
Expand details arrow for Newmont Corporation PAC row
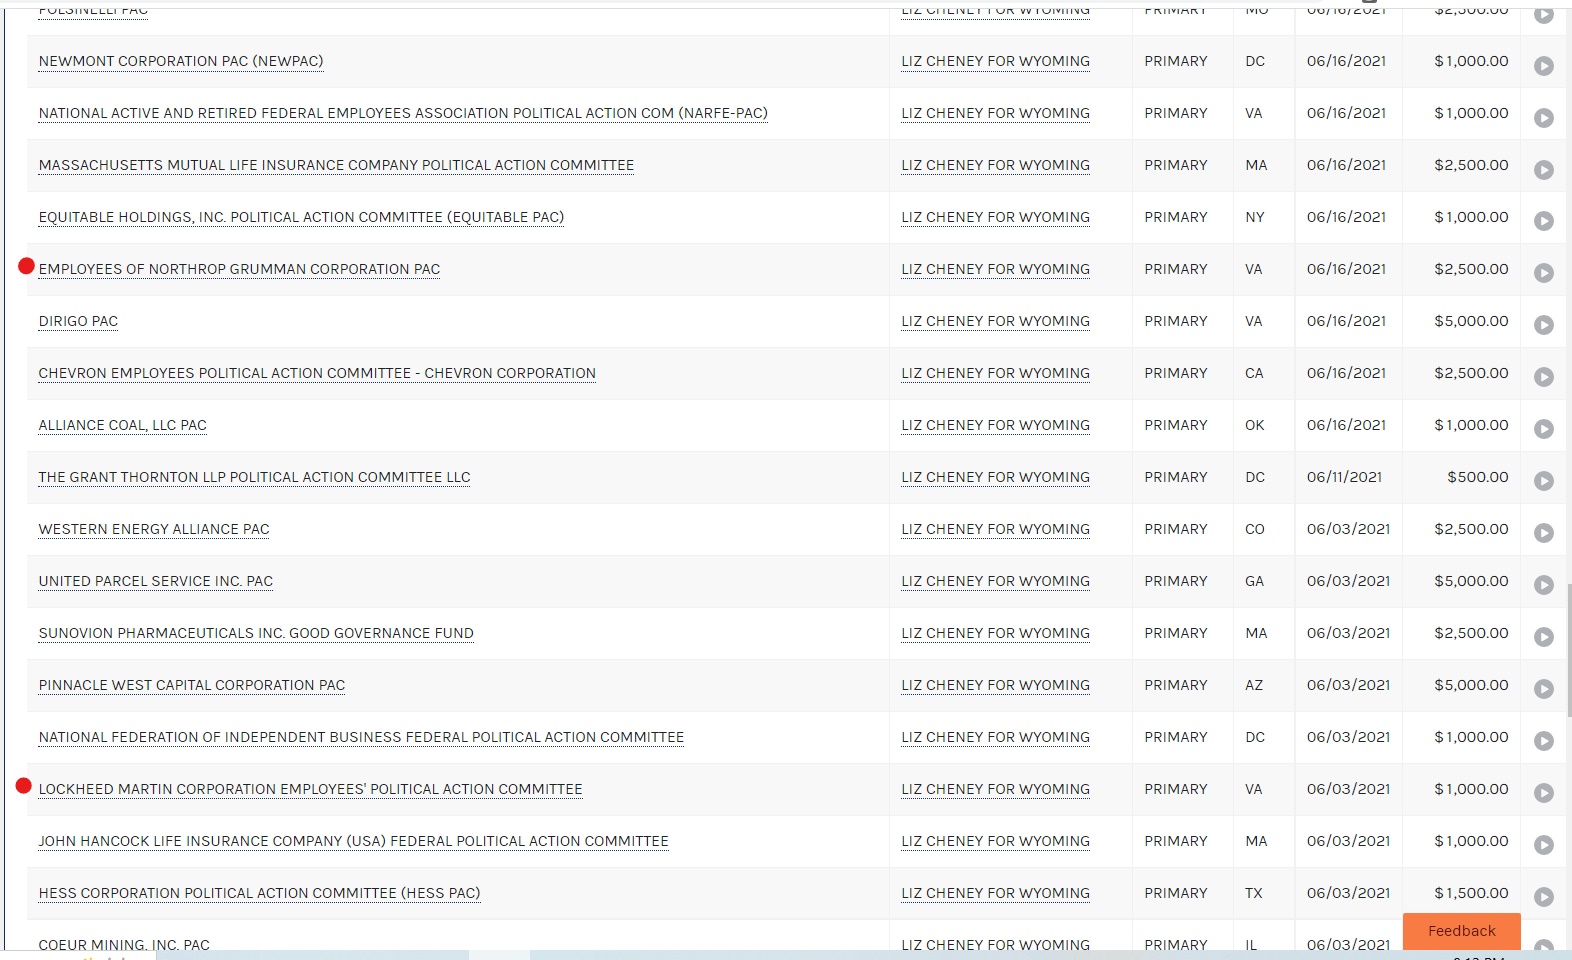pos(1544,66)
